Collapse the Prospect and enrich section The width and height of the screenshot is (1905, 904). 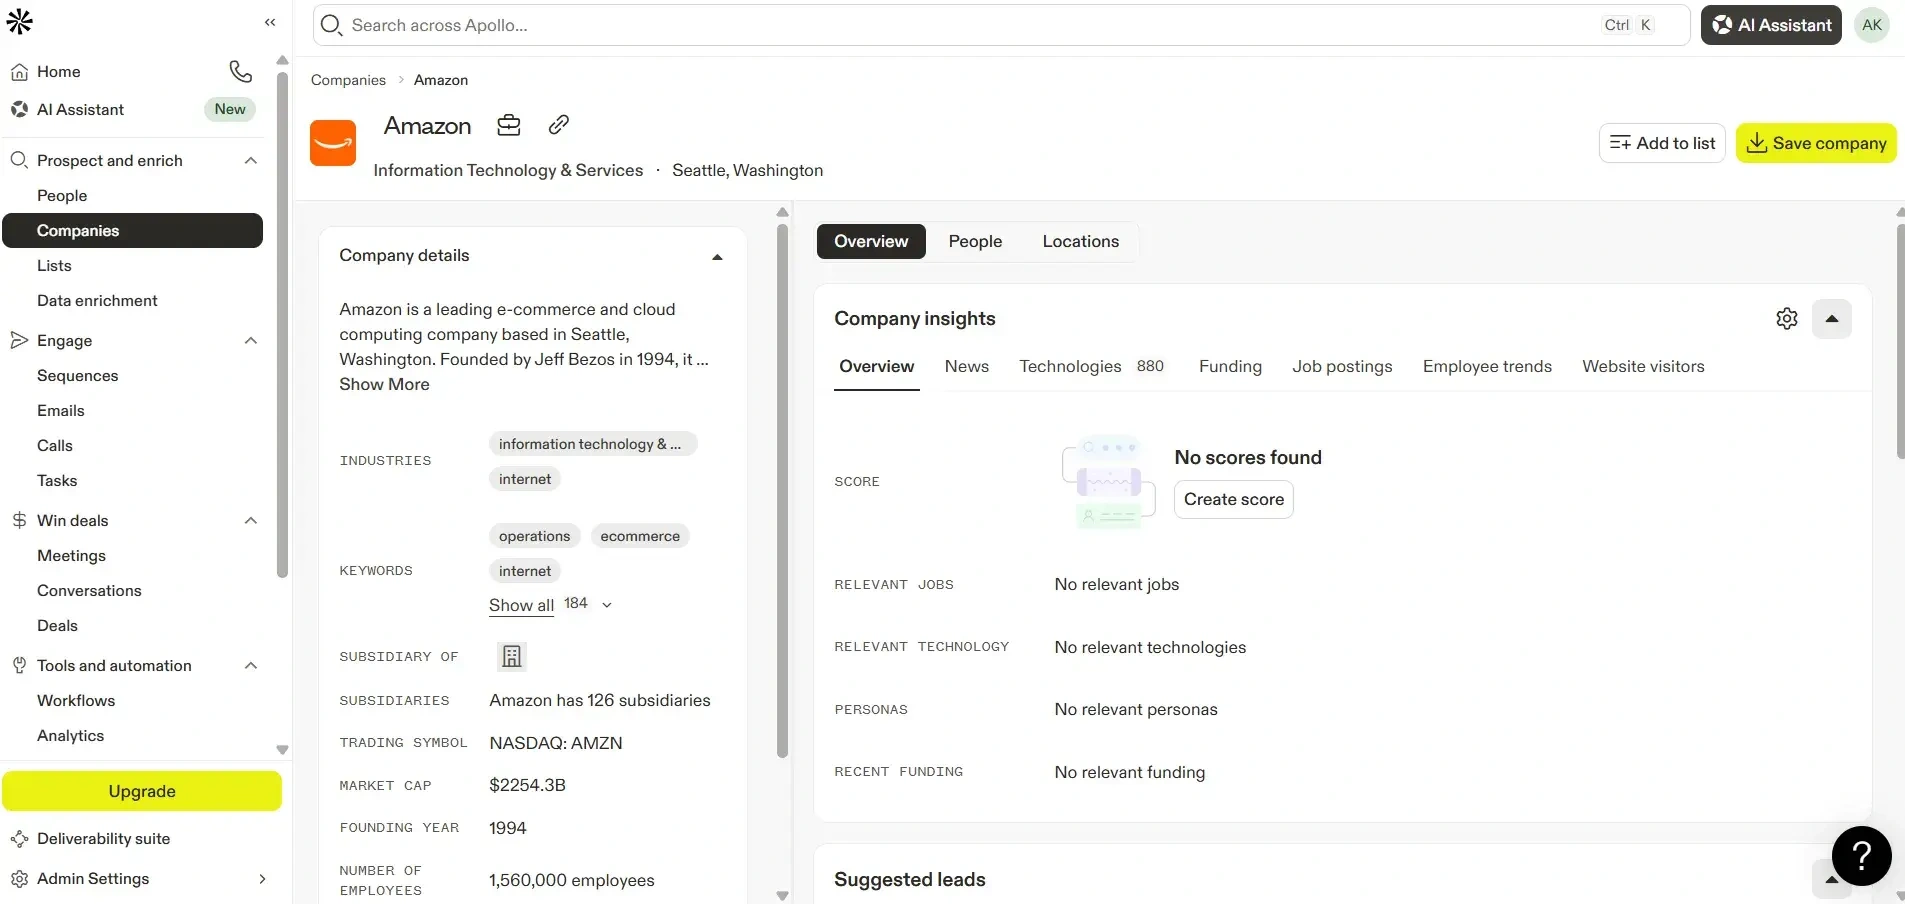(x=251, y=161)
